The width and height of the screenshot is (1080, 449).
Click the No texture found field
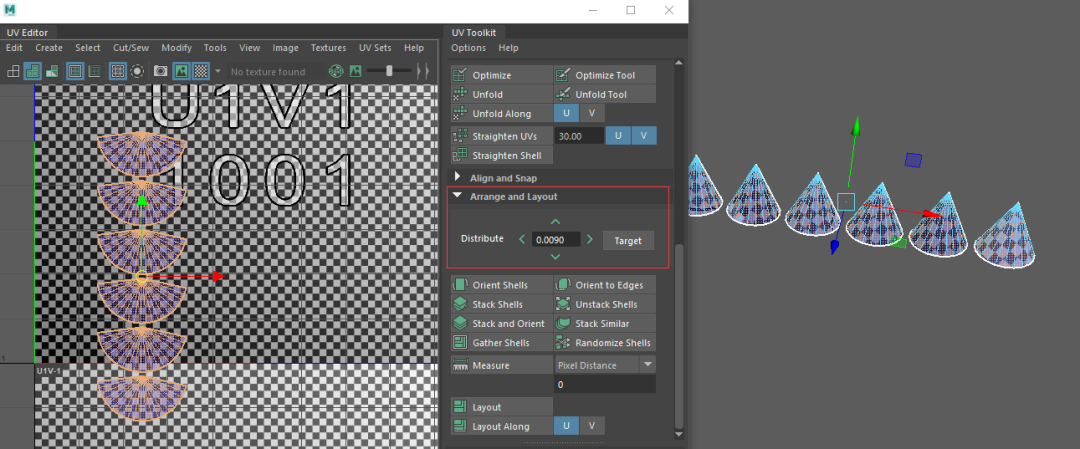tap(274, 72)
